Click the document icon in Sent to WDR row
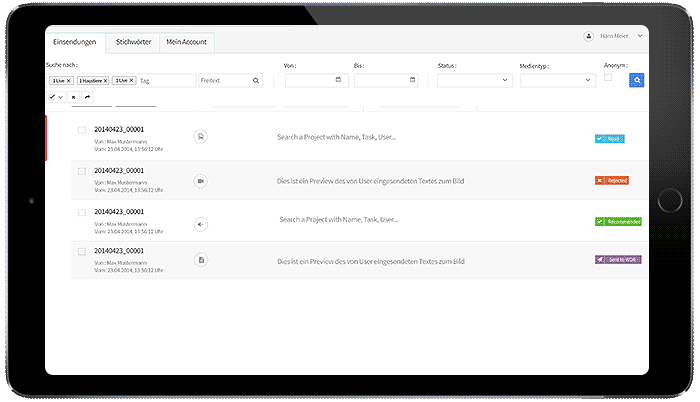 coord(201,260)
